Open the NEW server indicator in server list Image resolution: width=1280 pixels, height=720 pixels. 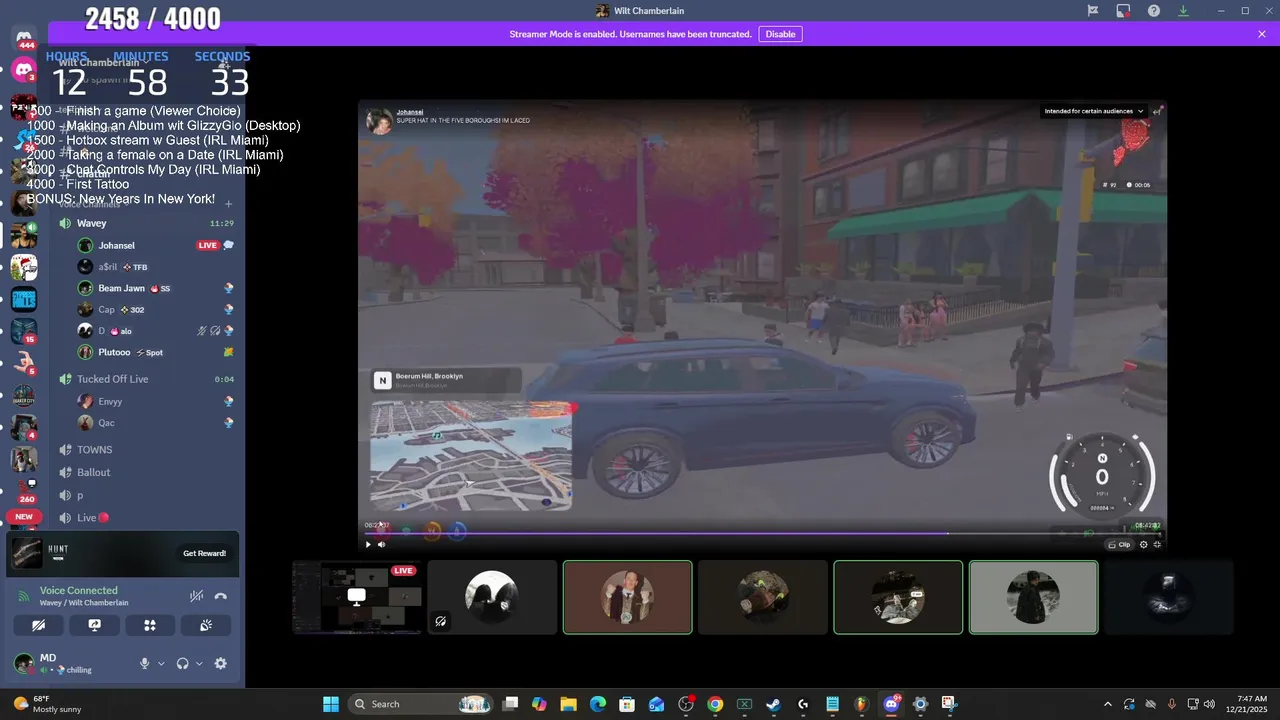pyautogui.click(x=24, y=517)
